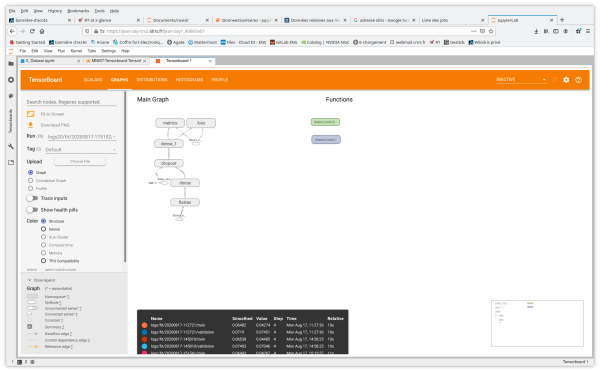600x372 pixels.
Task: Click the Choose File upload button
Action: [80, 161]
